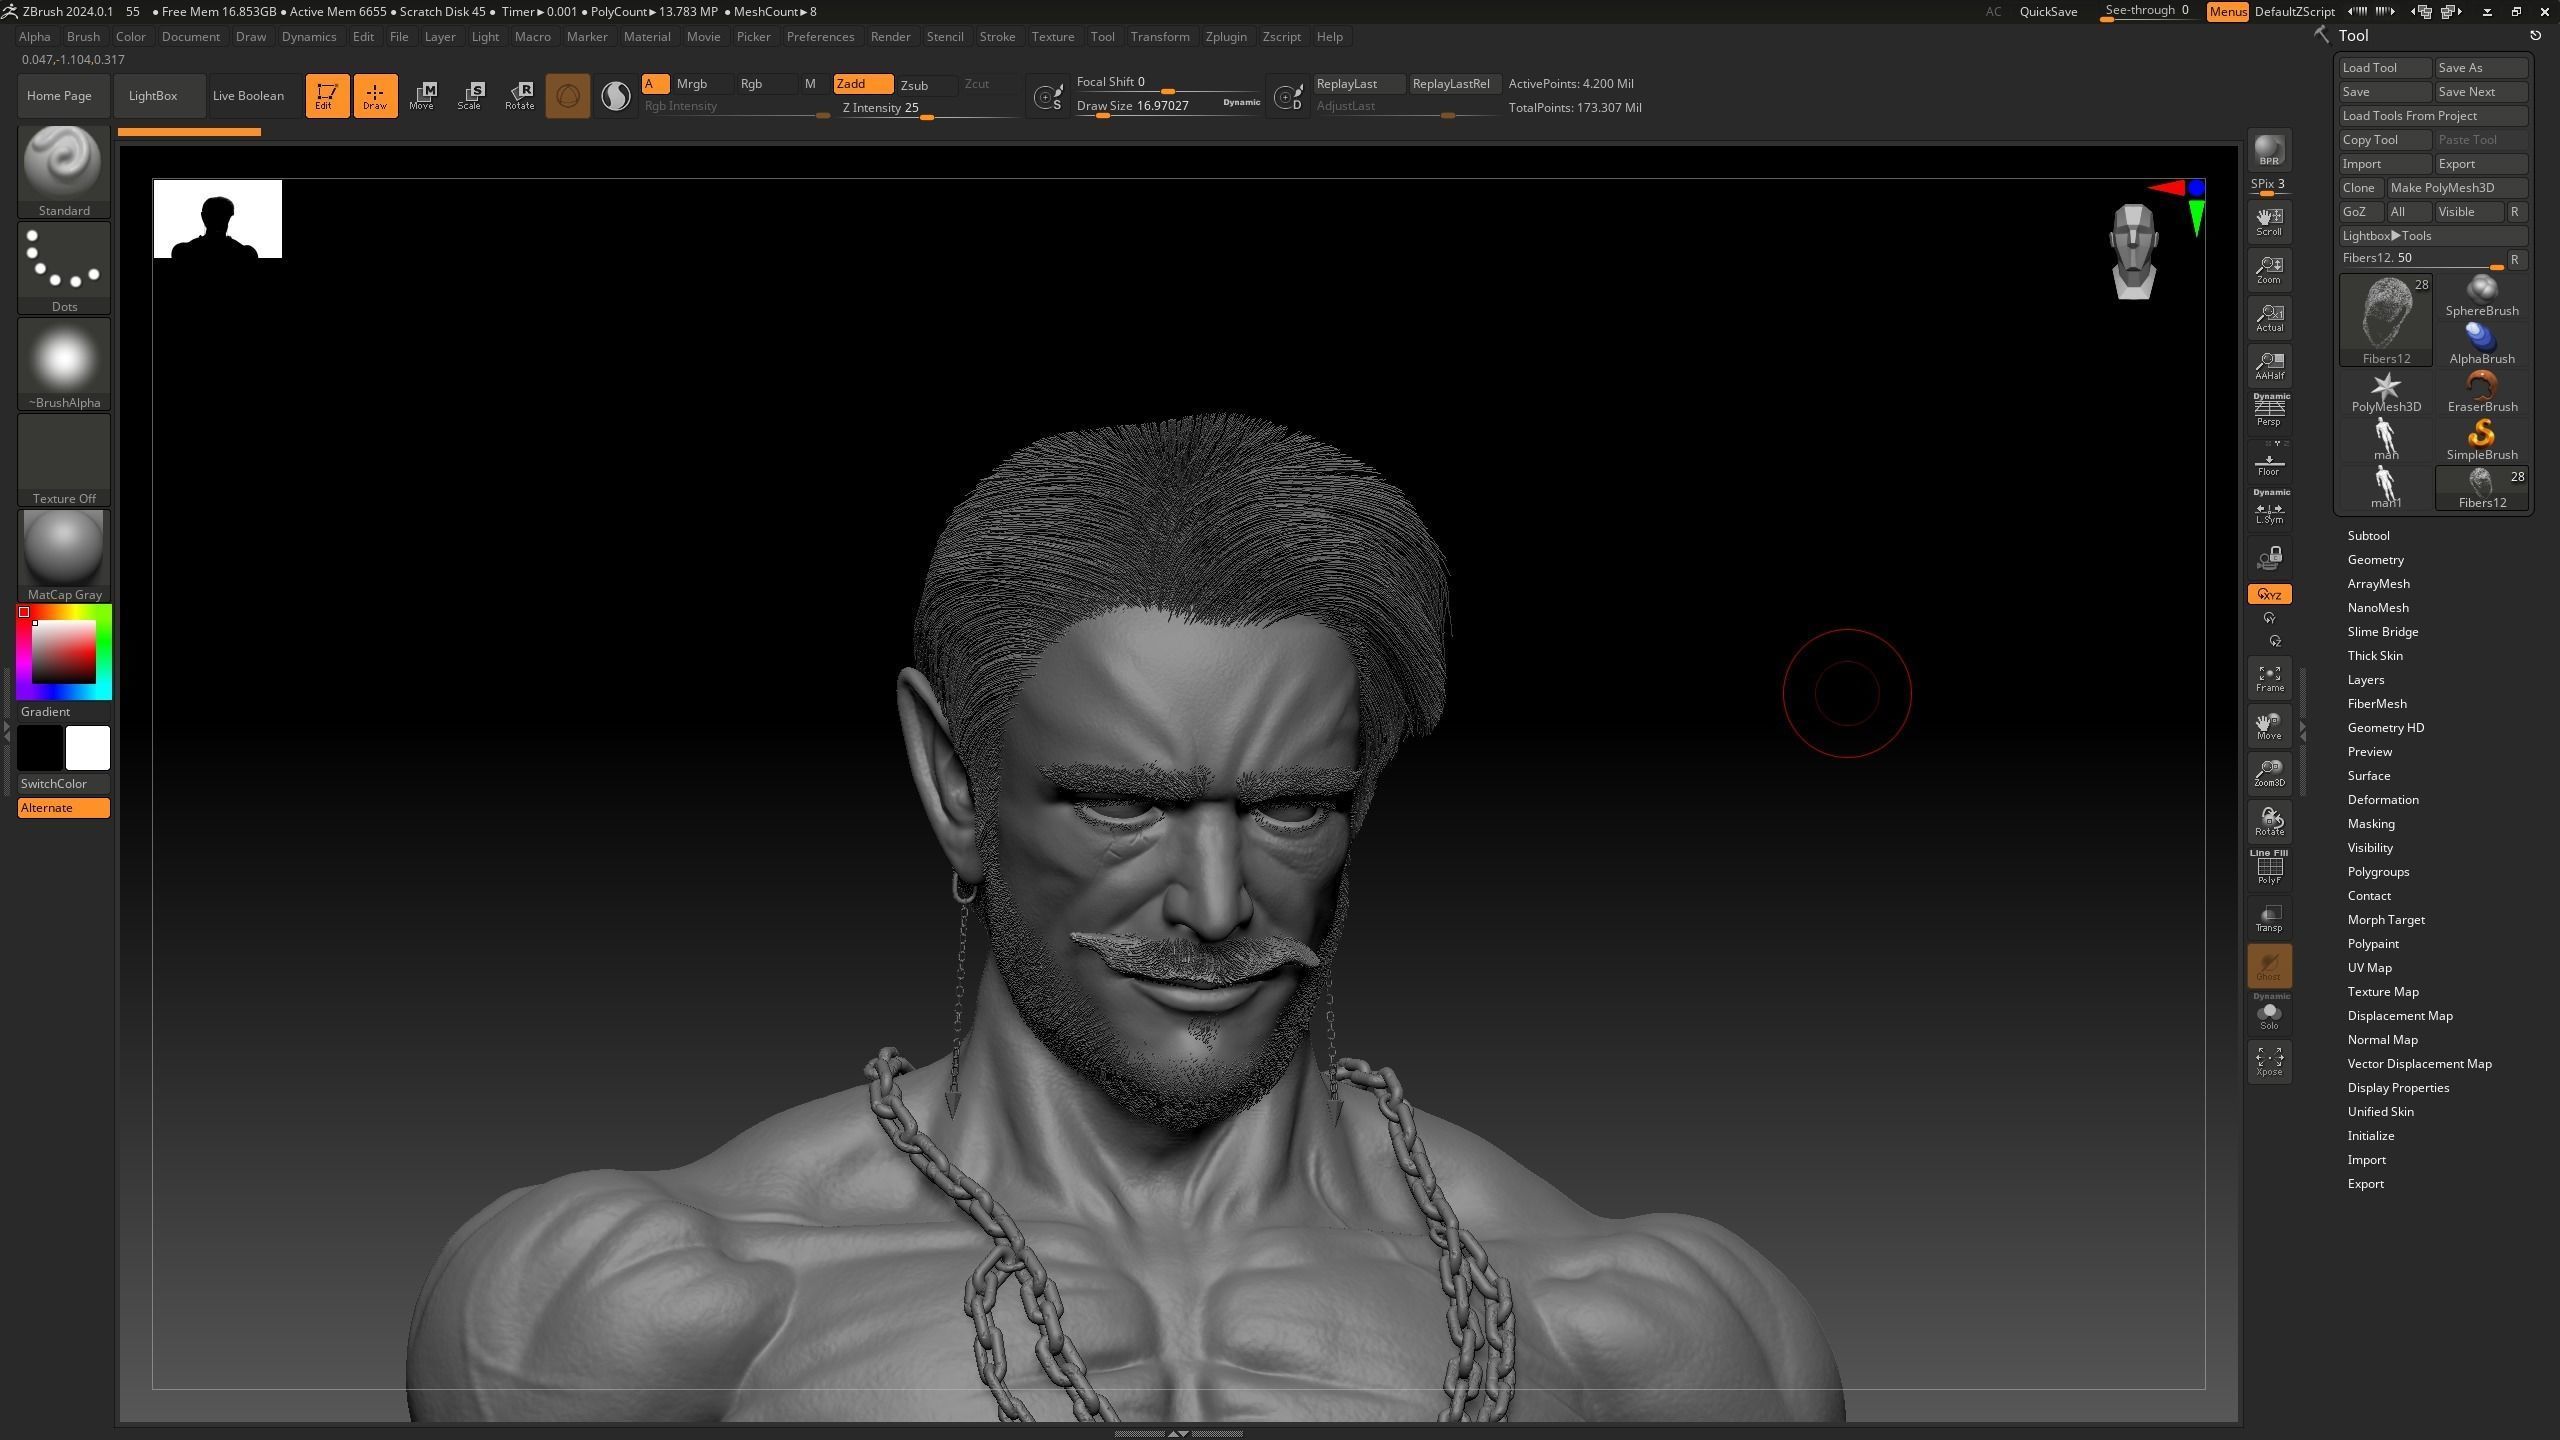This screenshot has width=2560, height=1440.
Task: Select the Move transform tool
Action: pos(422,96)
